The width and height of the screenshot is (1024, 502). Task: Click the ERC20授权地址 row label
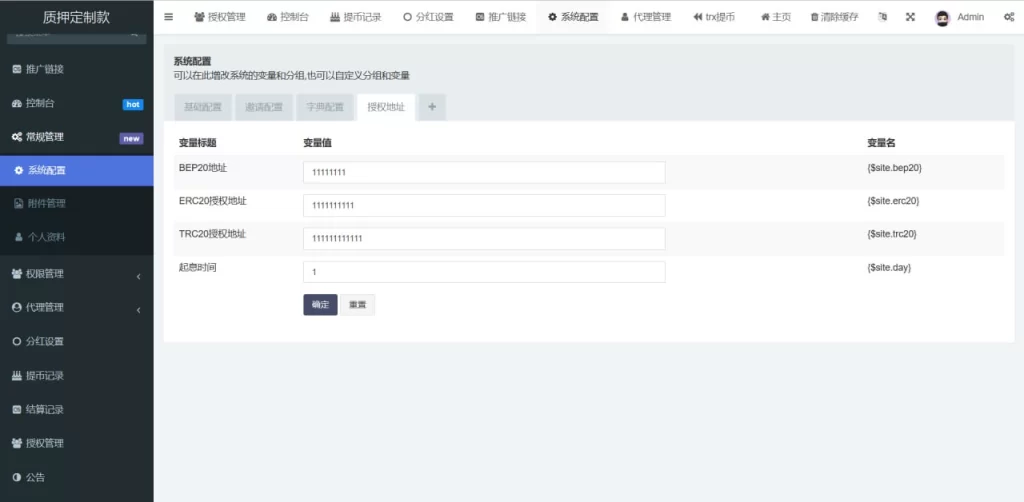pyautogui.click(x=212, y=201)
